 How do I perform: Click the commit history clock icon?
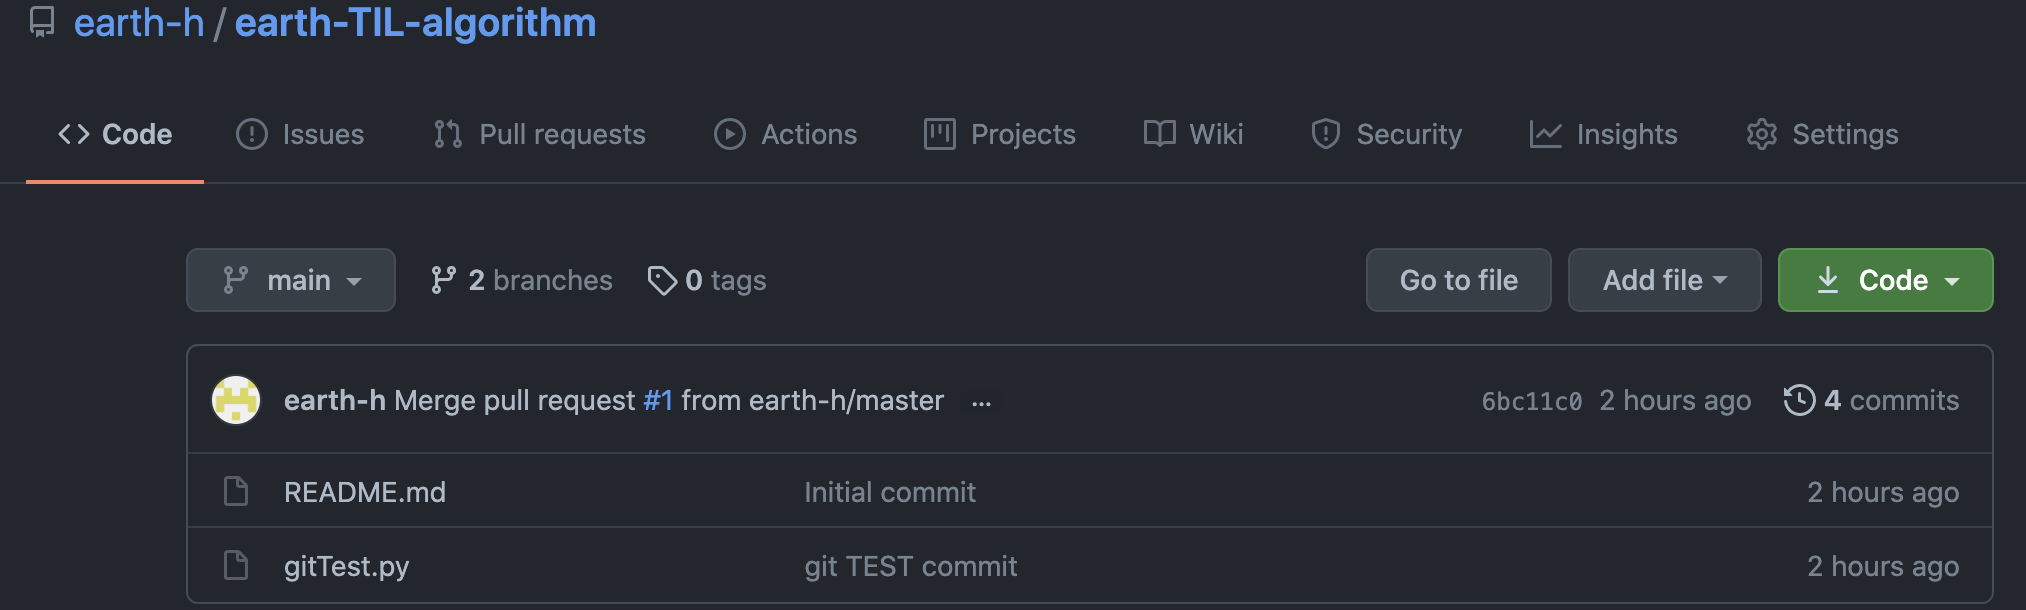click(x=1799, y=400)
